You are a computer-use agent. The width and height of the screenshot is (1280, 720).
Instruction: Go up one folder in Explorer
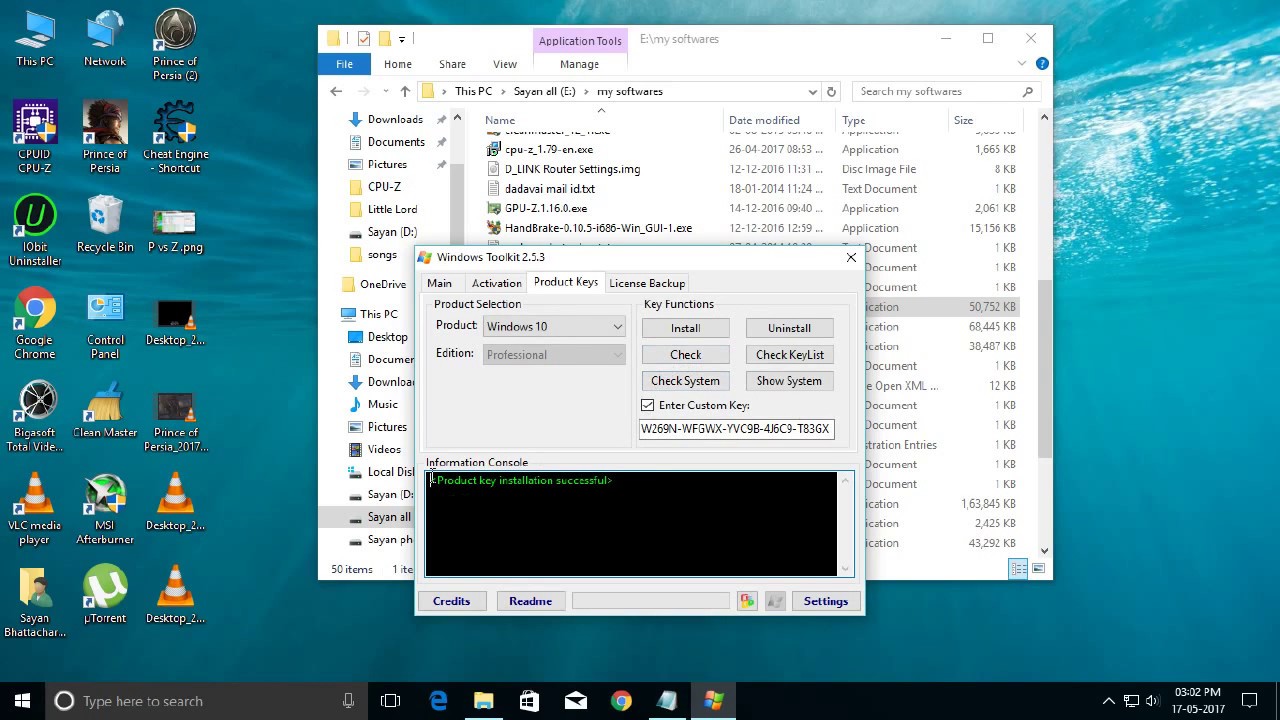coord(405,91)
